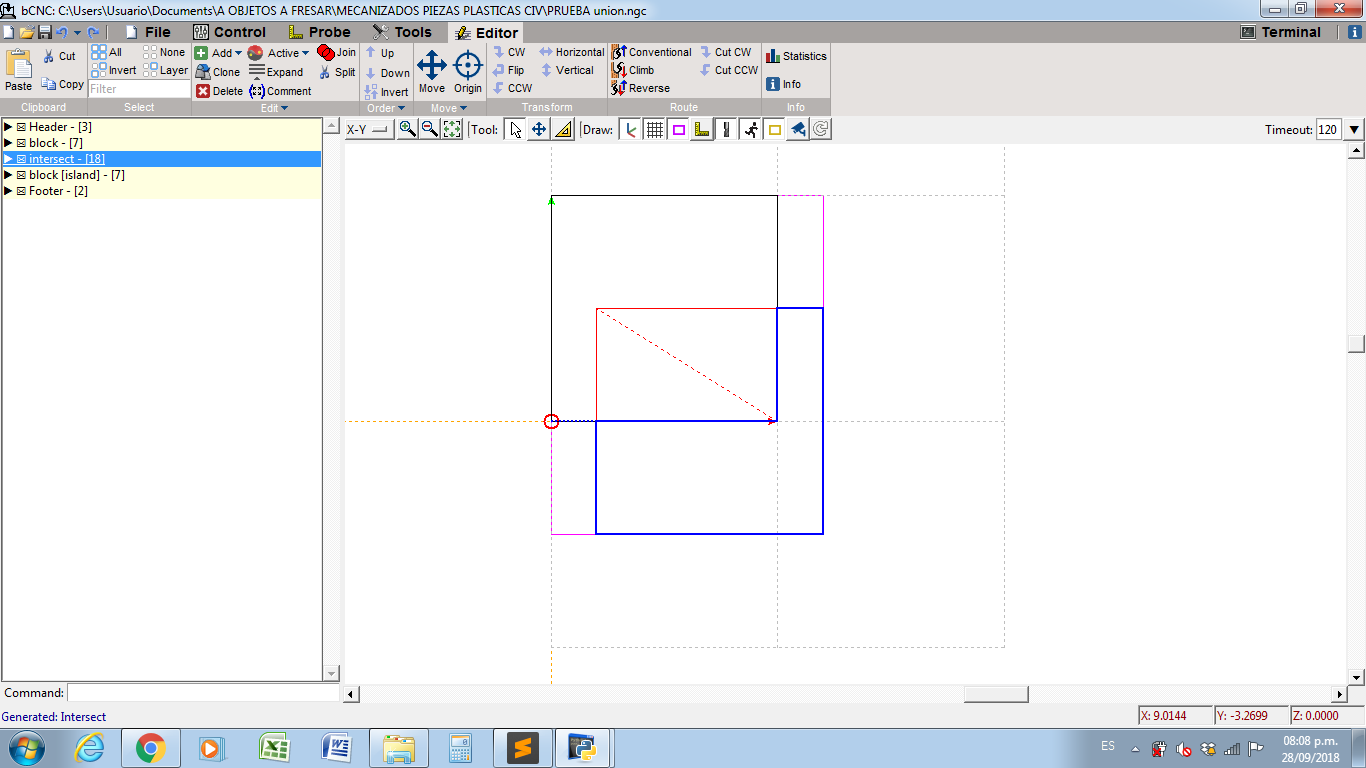Rotate selection CW

508,52
